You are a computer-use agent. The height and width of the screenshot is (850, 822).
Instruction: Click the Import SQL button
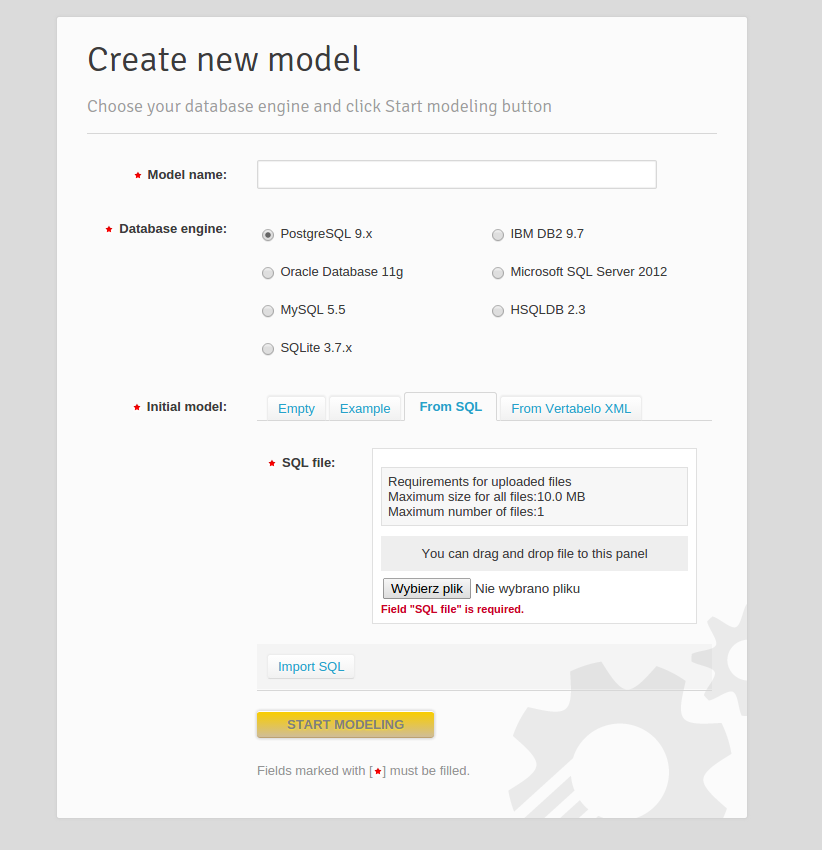tap(311, 666)
